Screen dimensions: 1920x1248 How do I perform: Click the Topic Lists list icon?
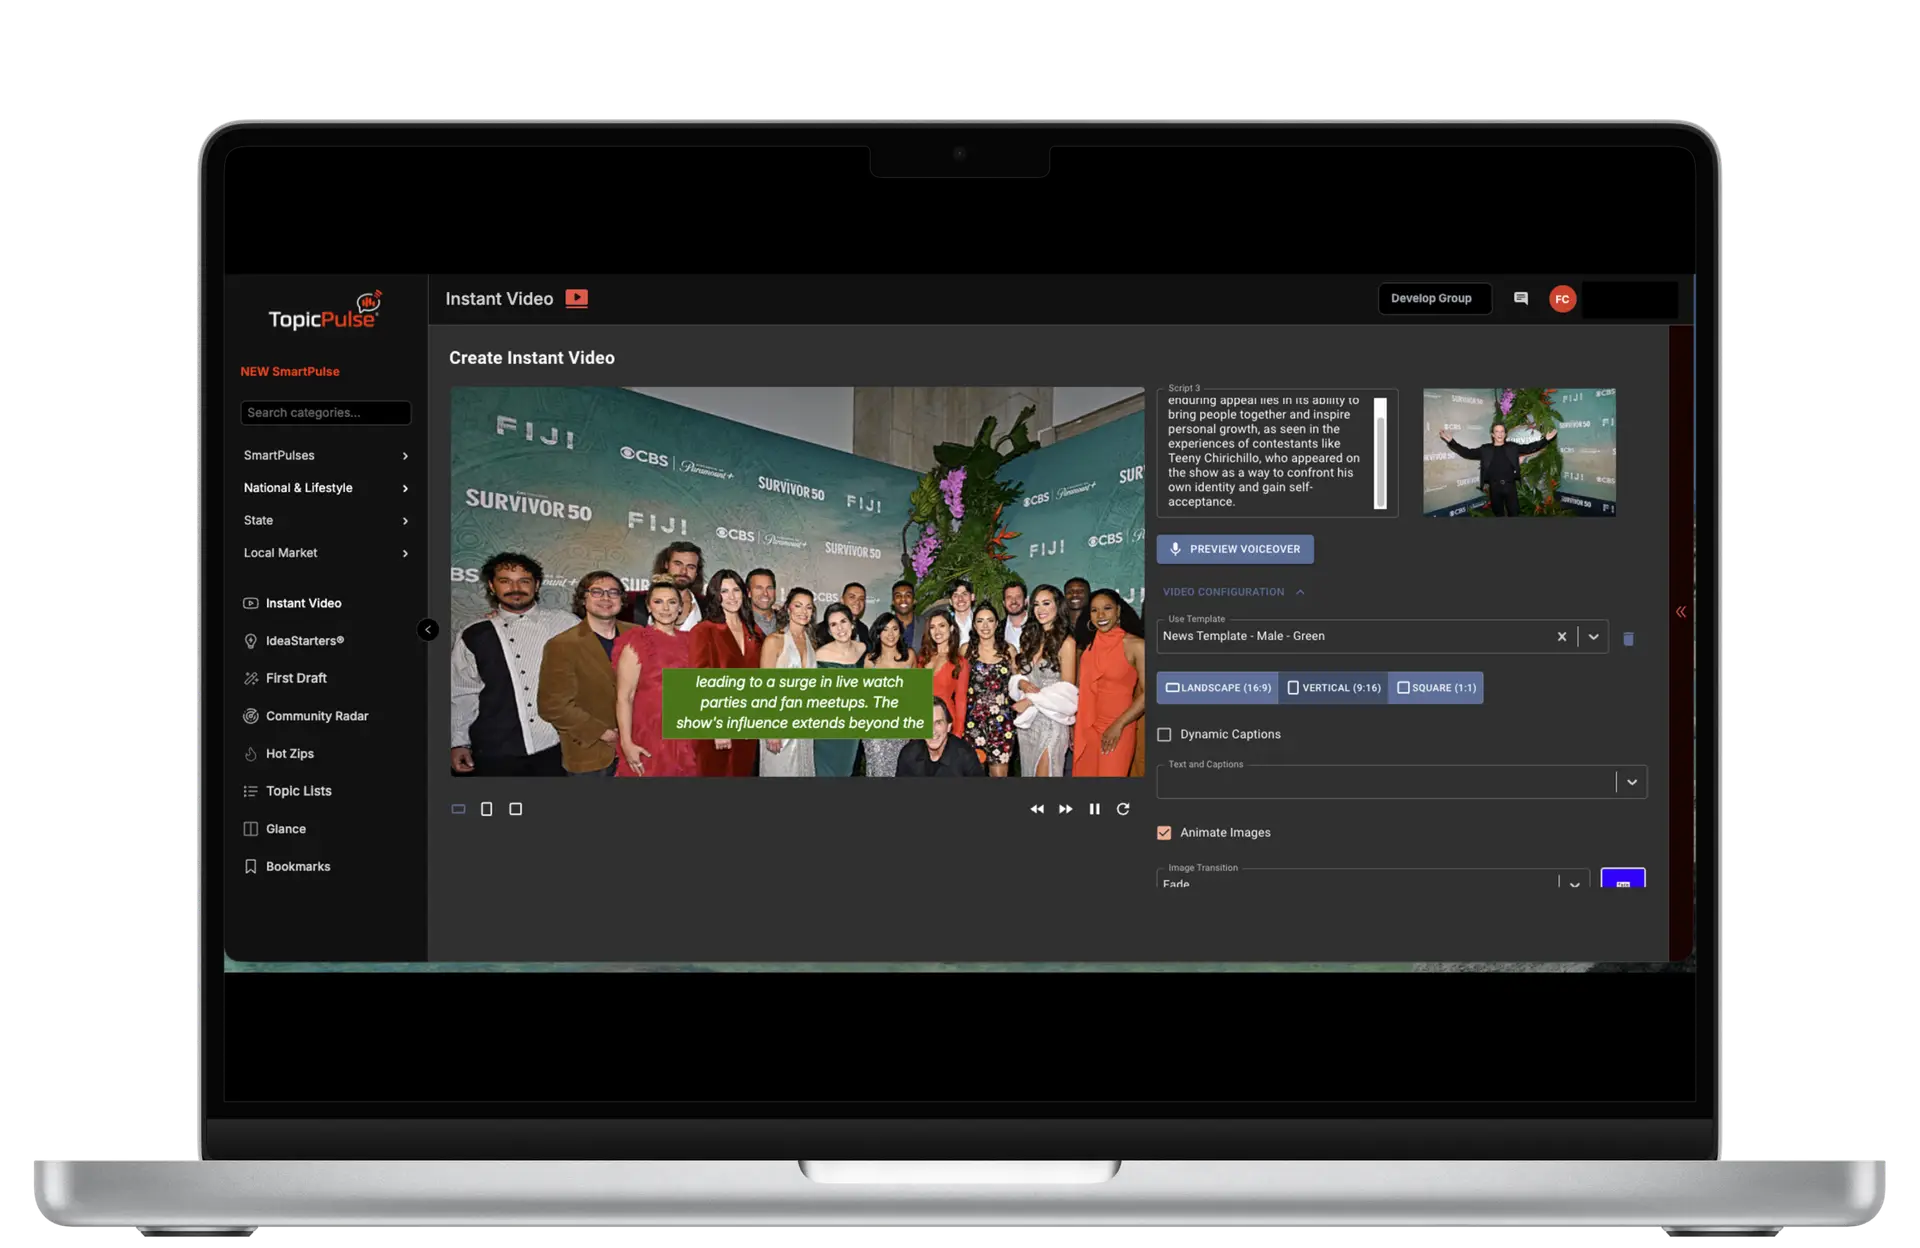click(x=251, y=791)
